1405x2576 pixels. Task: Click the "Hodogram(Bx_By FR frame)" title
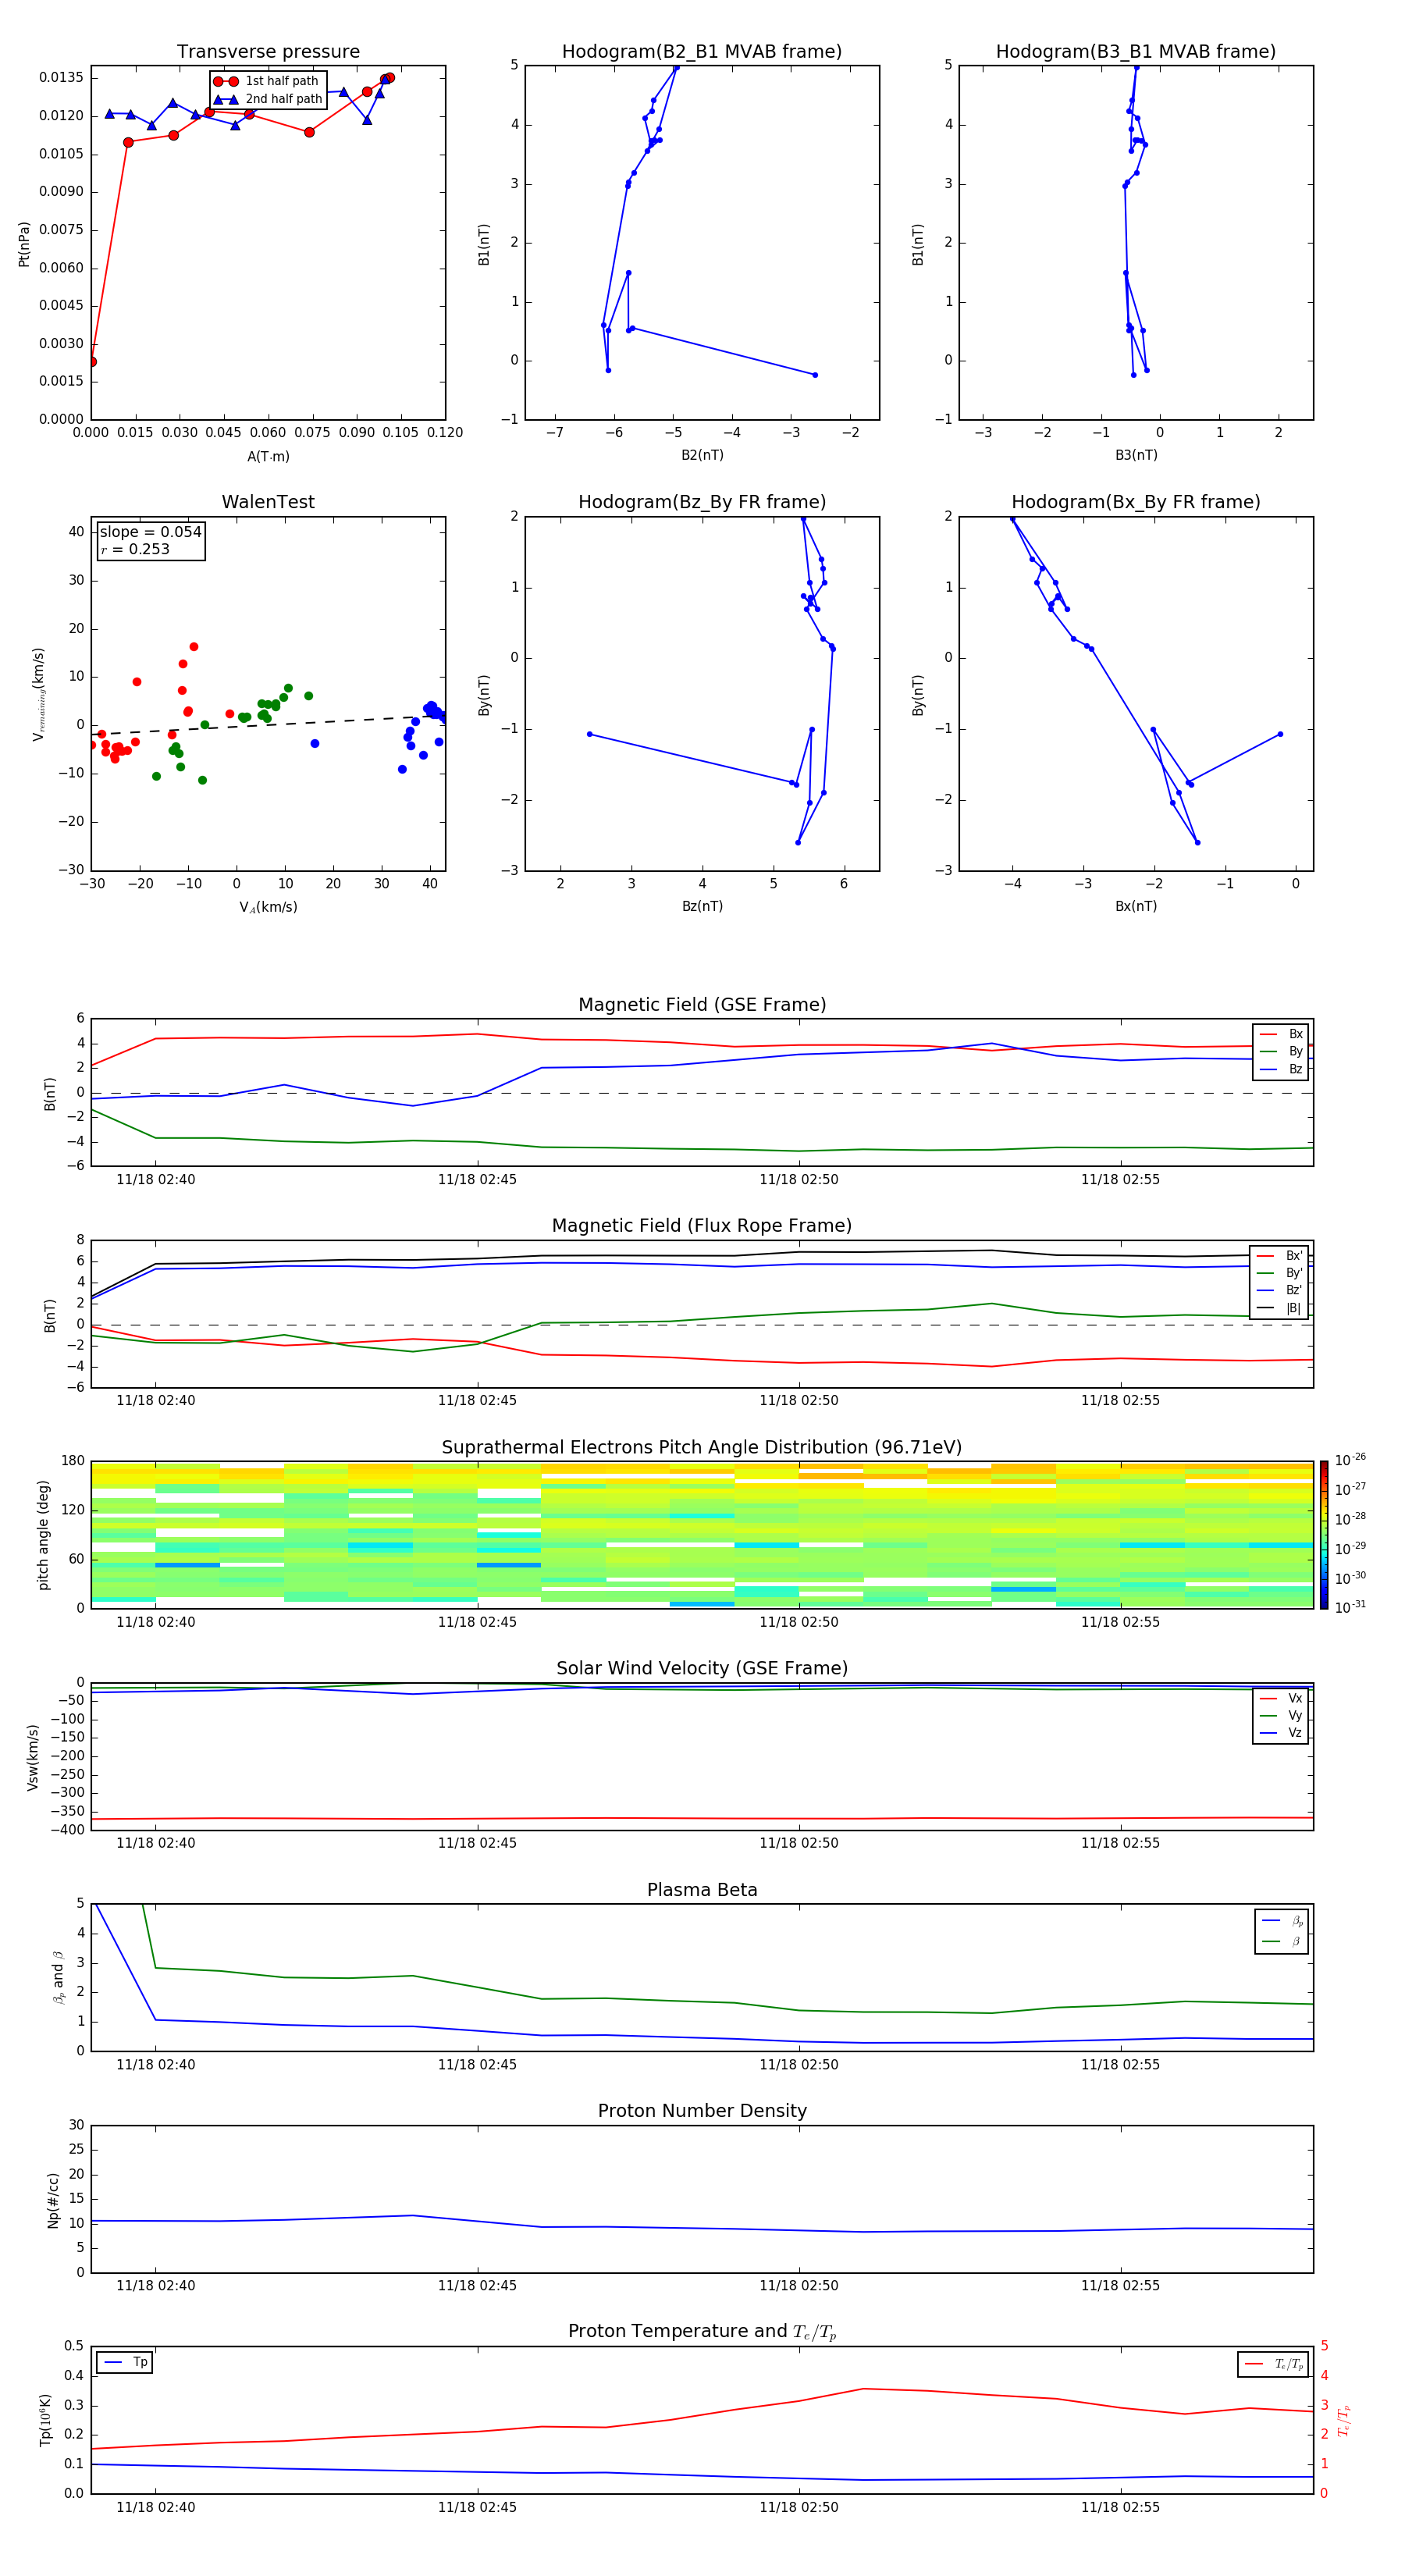[x=1136, y=502]
